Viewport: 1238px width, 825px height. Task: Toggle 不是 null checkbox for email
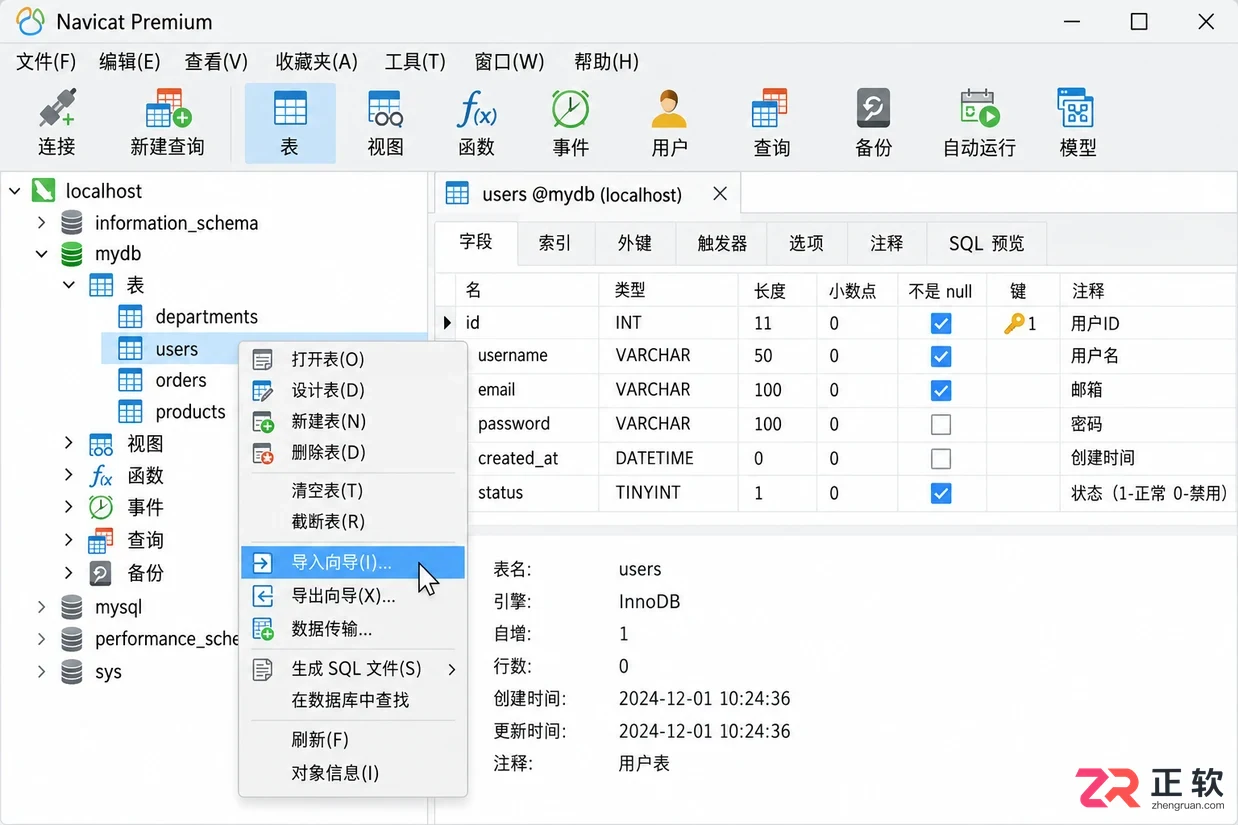click(940, 391)
